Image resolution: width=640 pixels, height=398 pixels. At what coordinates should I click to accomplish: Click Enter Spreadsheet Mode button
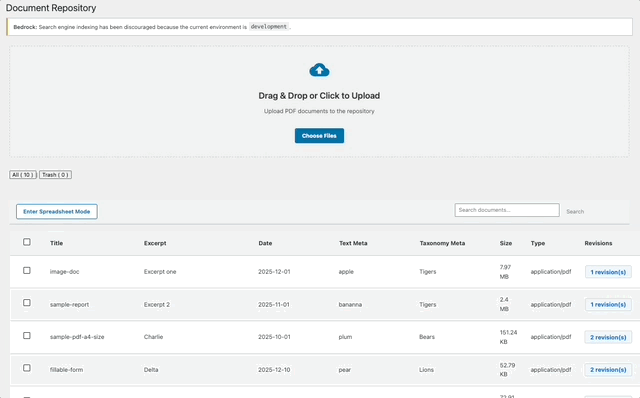click(x=57, y=211)
